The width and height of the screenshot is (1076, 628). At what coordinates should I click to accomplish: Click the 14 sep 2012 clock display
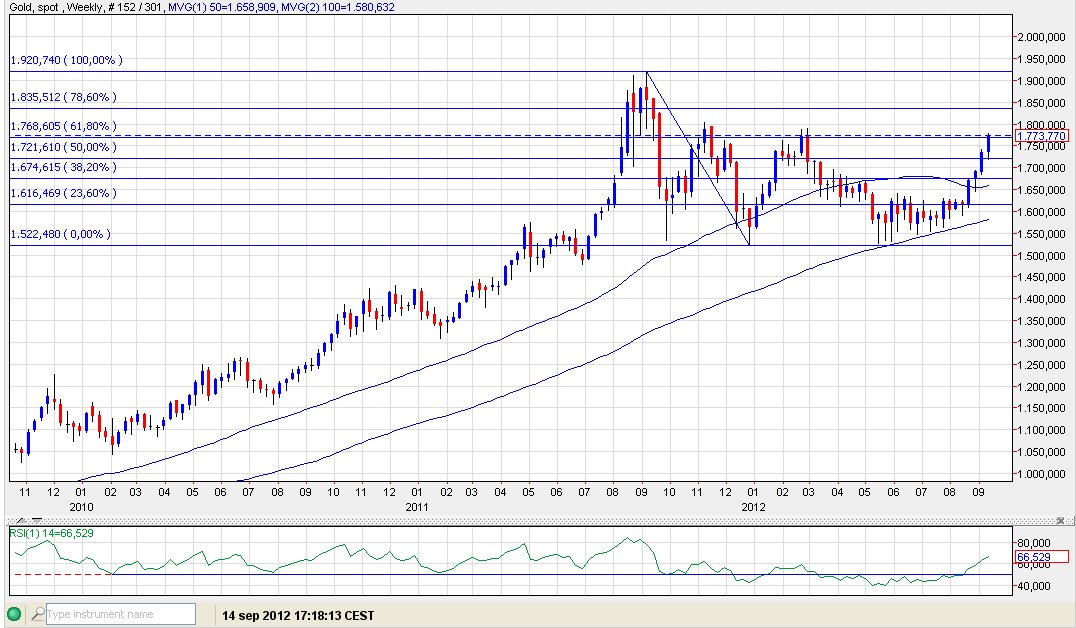coord(299,615)
